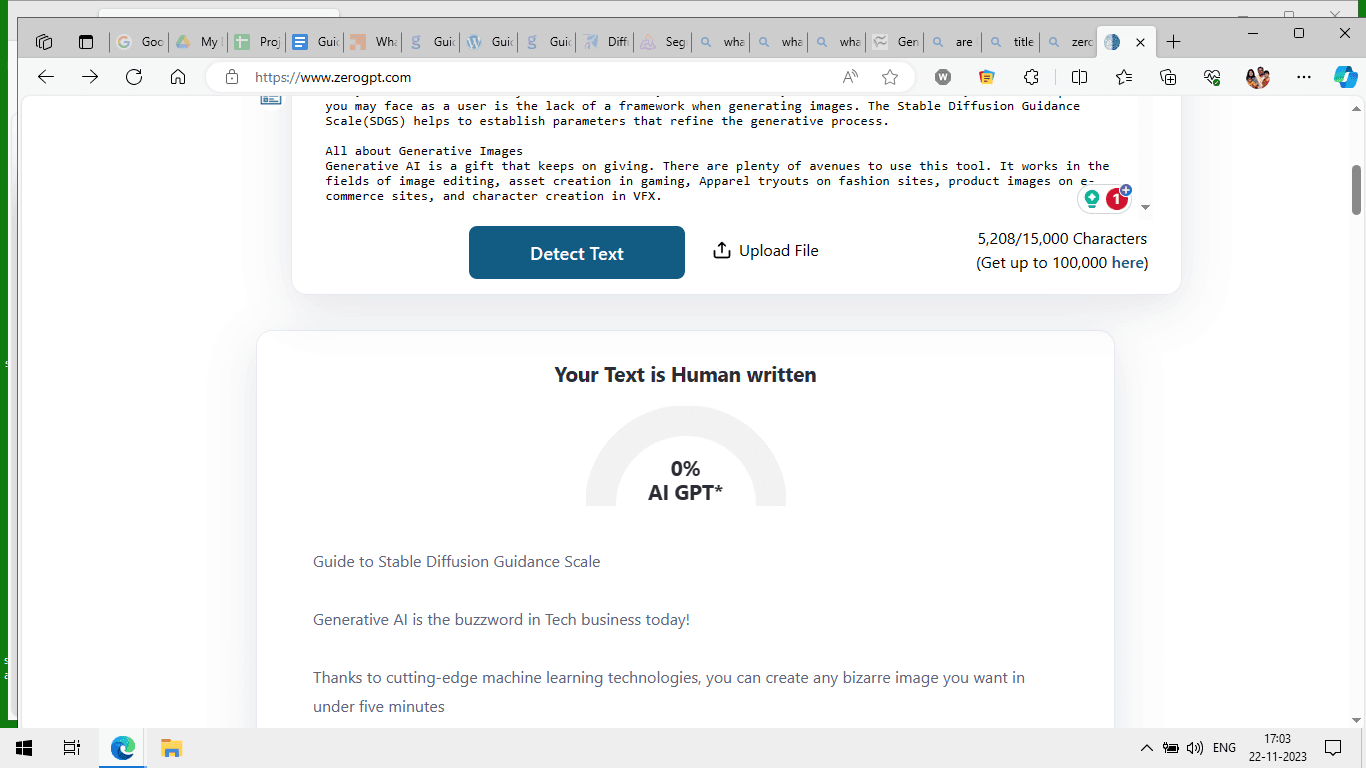
Task: Open File Explorer from the taskbar
Action: [x=171, y=748]
